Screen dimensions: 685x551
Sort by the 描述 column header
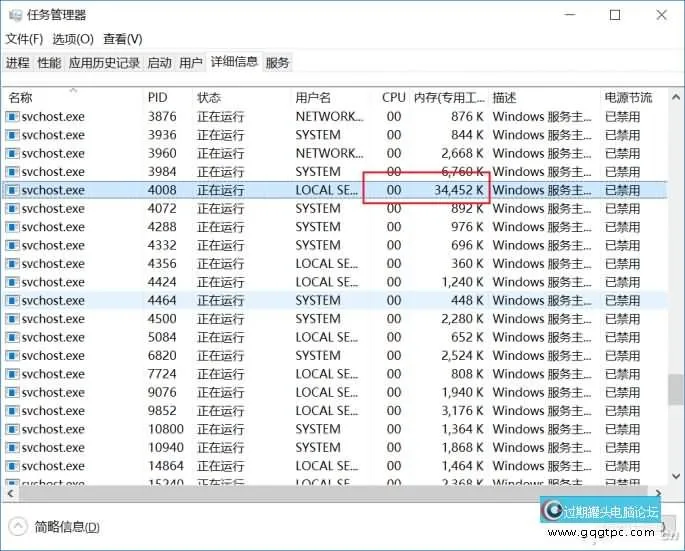point(544,97)
